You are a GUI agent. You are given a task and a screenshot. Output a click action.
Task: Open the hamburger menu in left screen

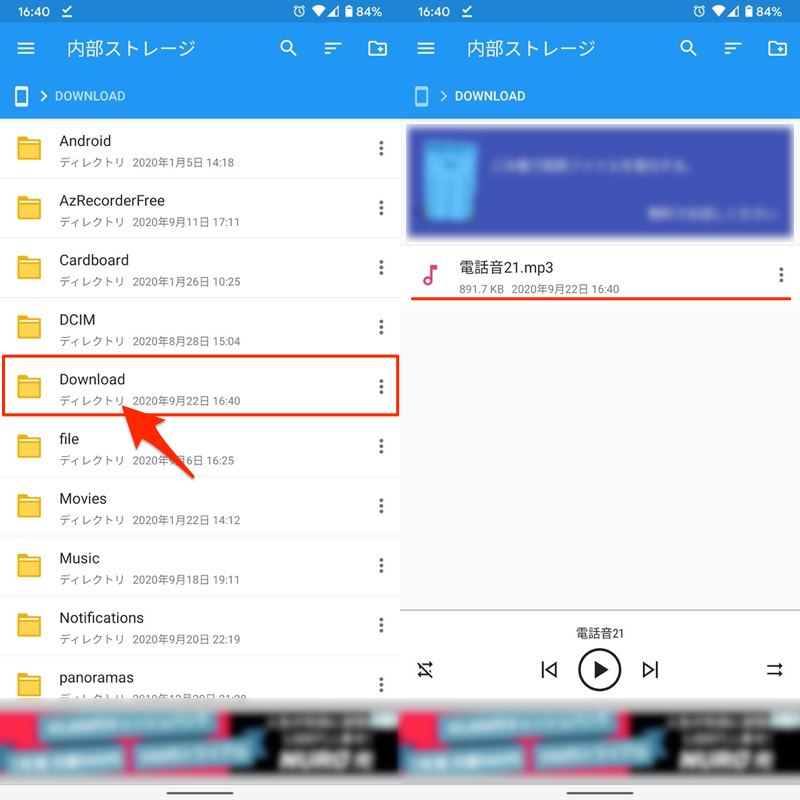pos(26,48)
